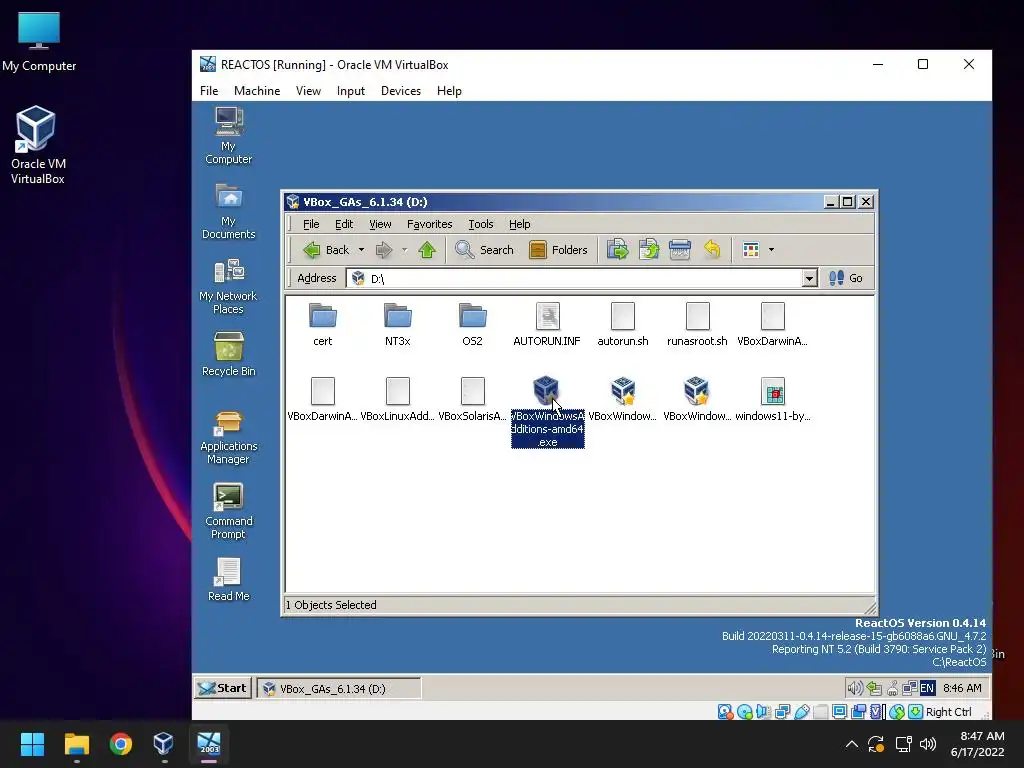Select the NT3x folder

point(398,325)
